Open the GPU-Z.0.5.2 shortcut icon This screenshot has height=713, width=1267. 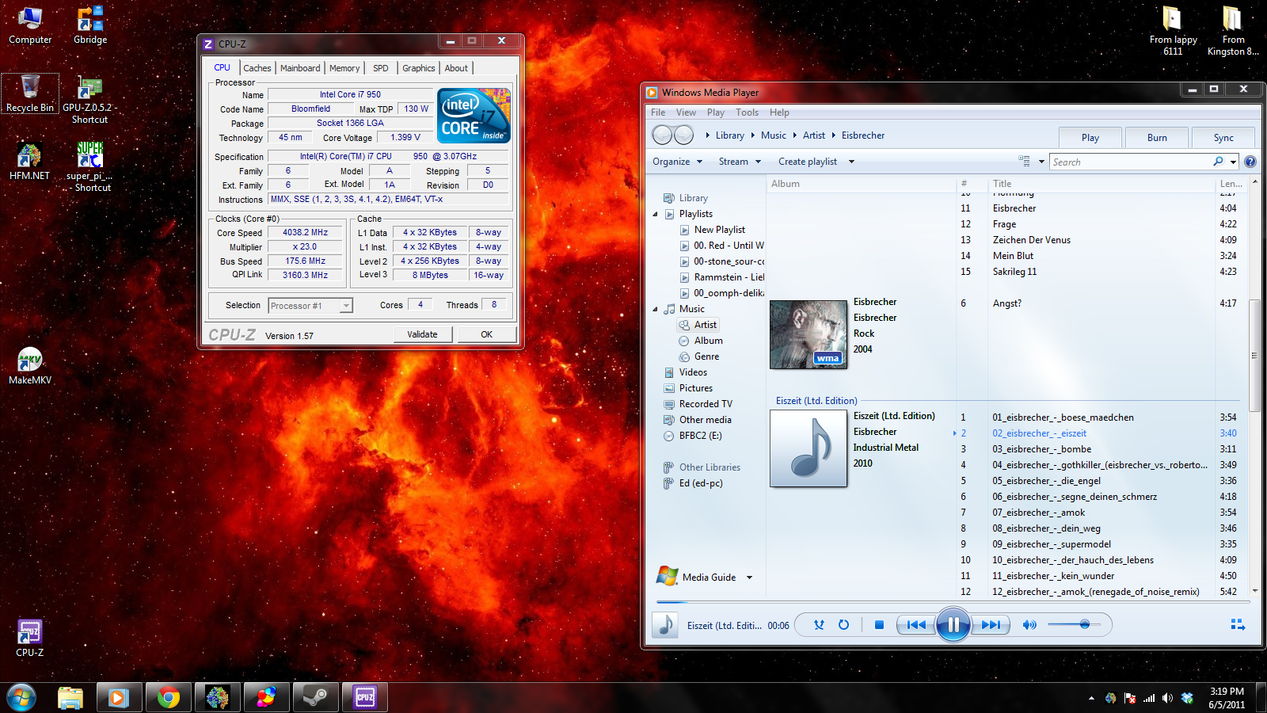point(89,100)
